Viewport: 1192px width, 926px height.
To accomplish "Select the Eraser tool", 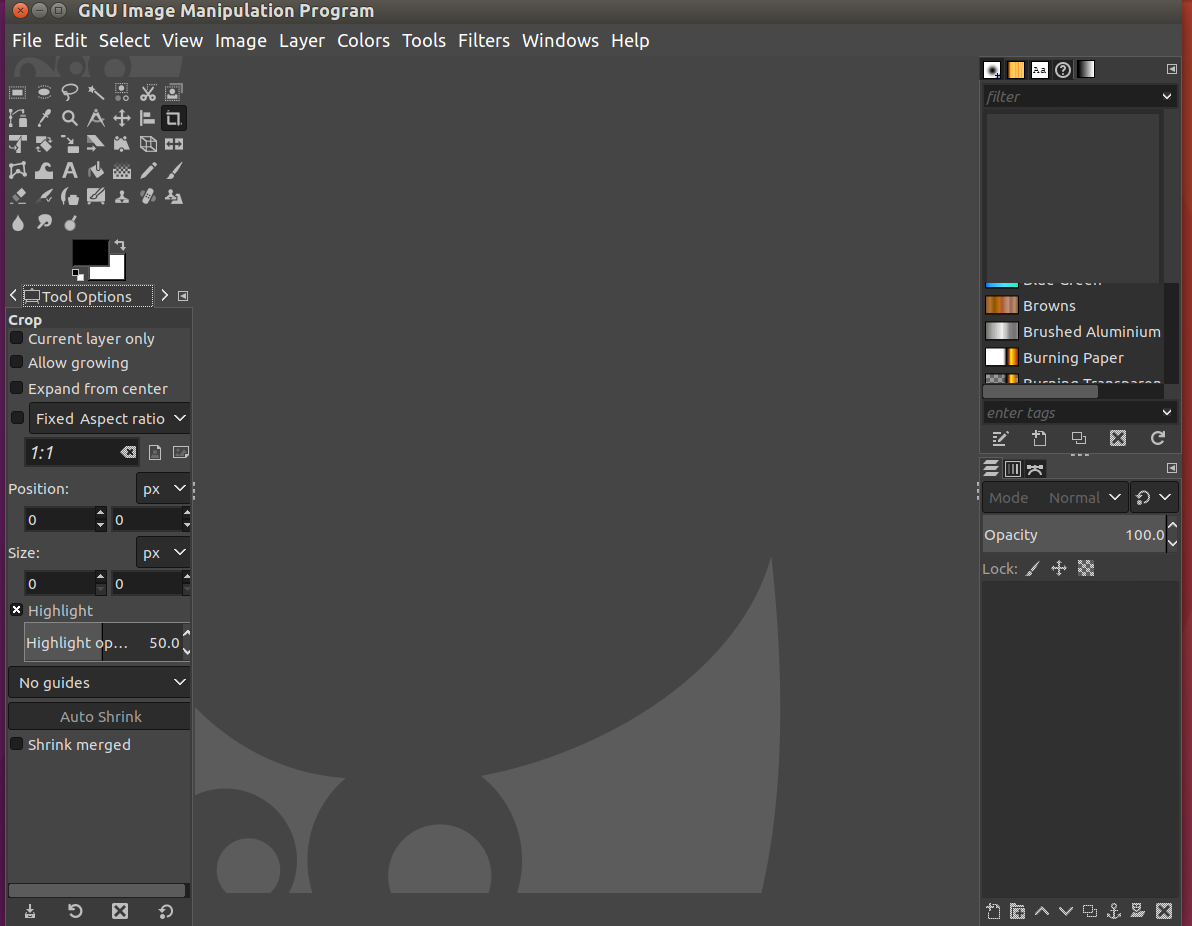I will (x=18, y=197).
